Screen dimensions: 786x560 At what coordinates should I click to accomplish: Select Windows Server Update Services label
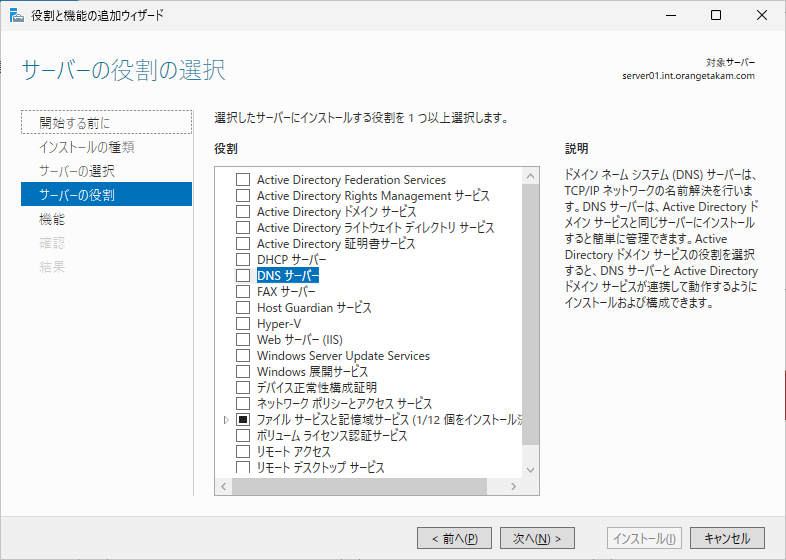coord(343,356)
